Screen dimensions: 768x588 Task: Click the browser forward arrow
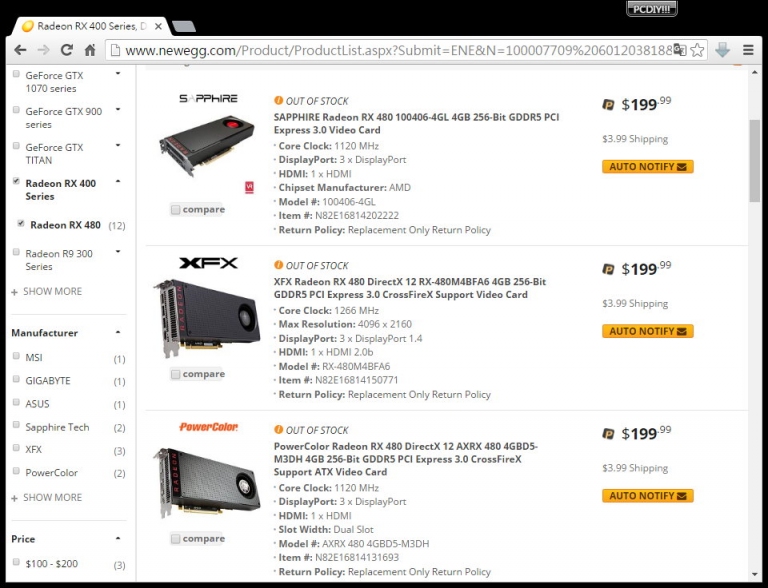[44, 50]
